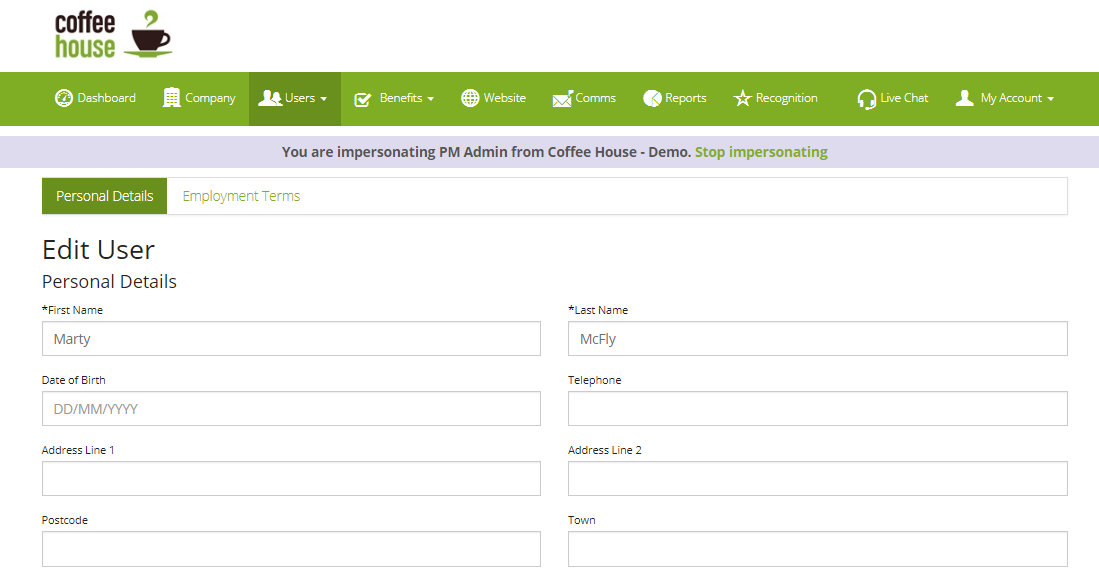The height and width of the screenshot is (578, 1099).
Task: Select the Personal Details tab
Action: tap(104, 195)
